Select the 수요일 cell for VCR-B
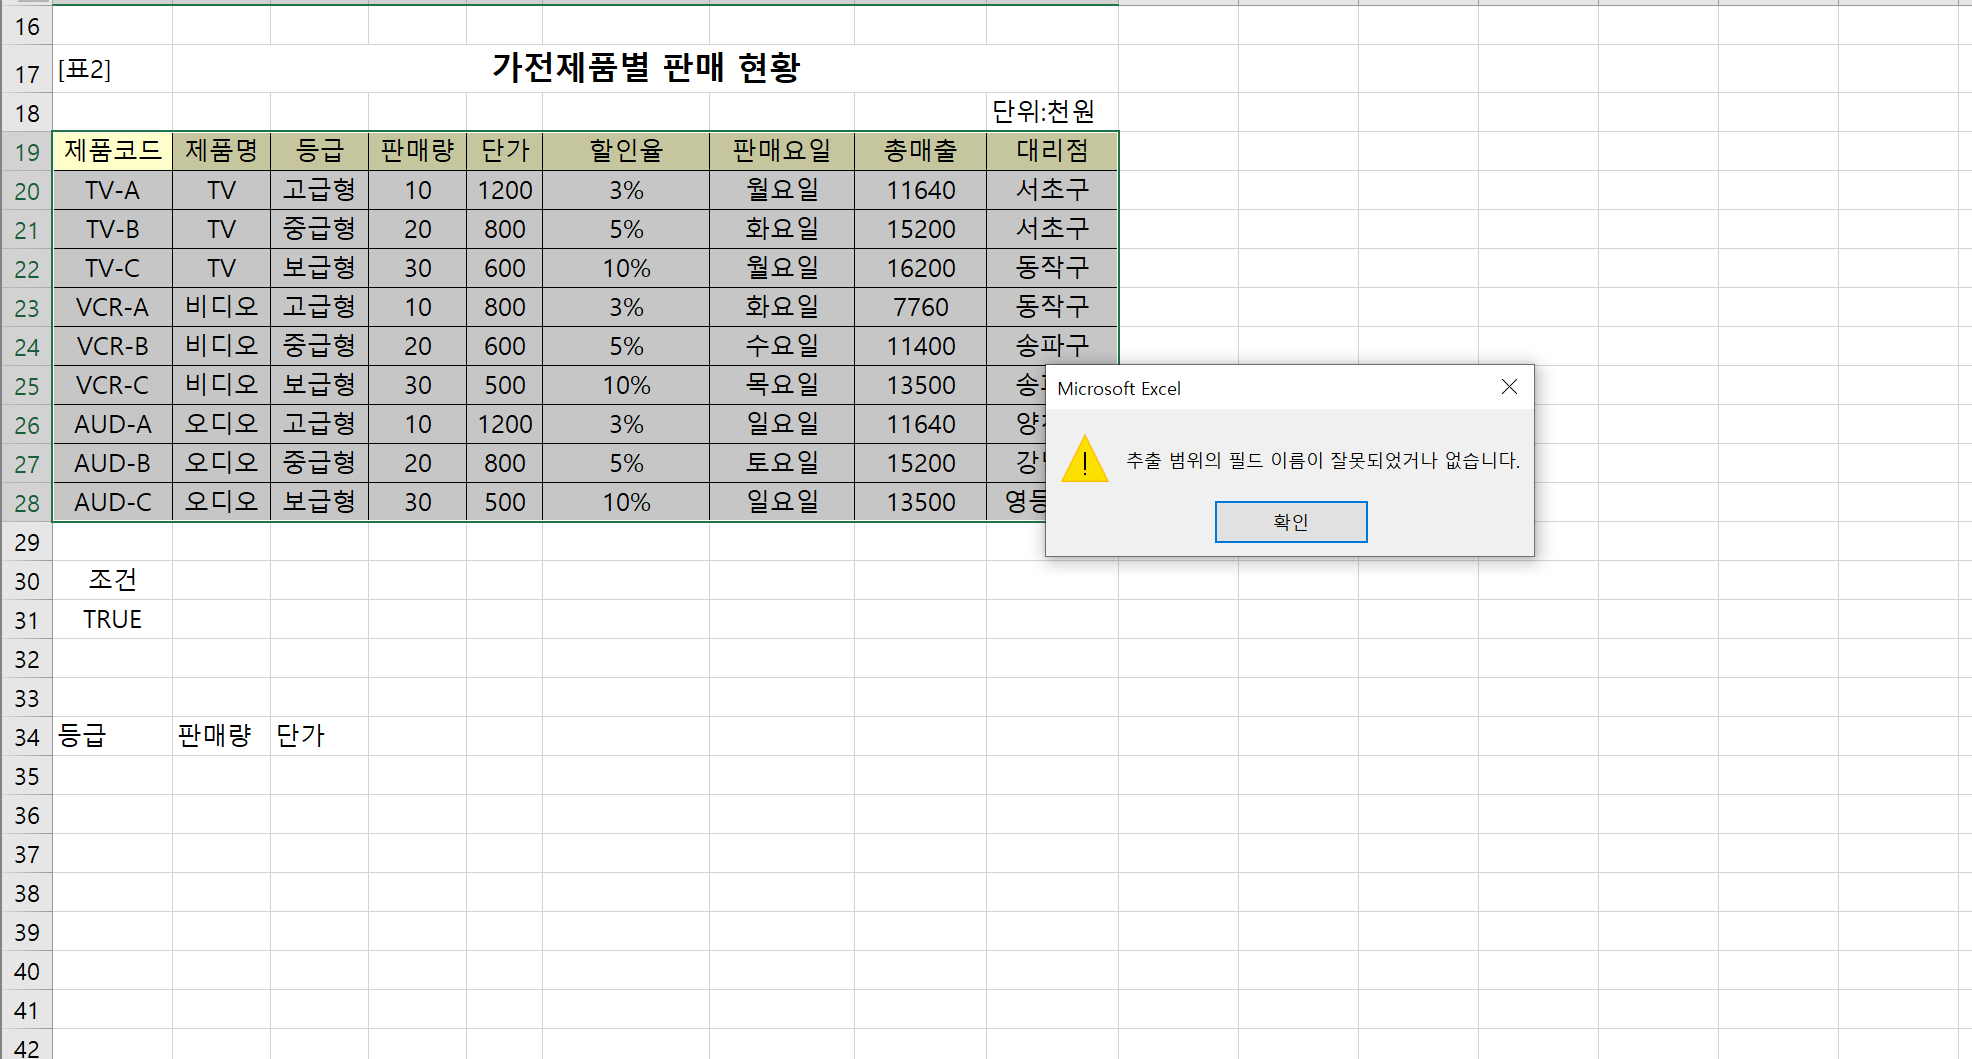 [782, 346]
